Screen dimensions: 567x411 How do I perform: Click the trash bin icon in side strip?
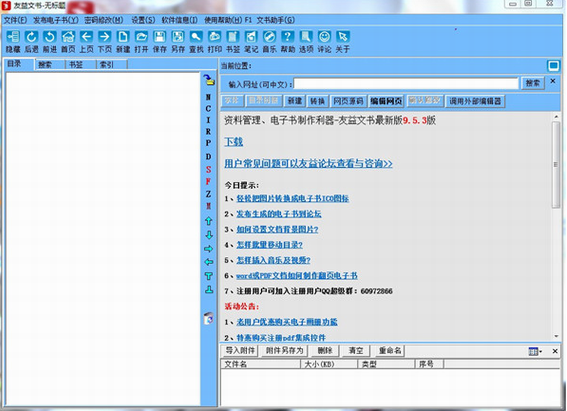209,318
